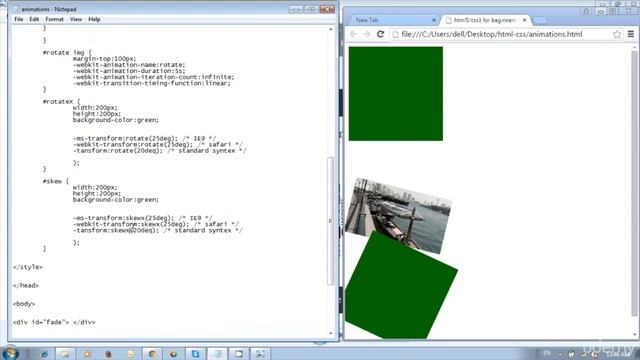Click Notepad scrollbar up arrow

click(331, 29)
